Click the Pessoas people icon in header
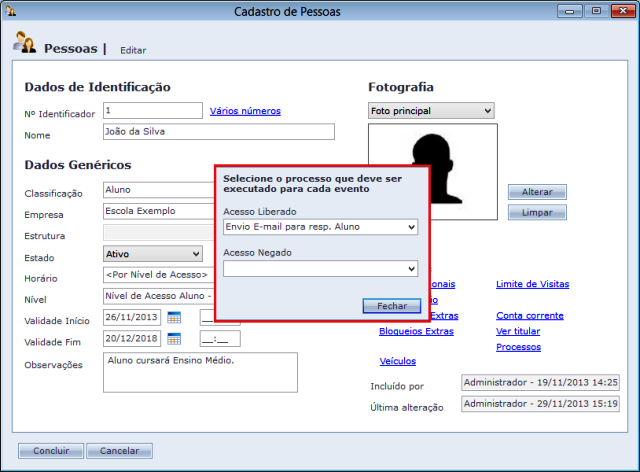Viewport: 640px width, 472px height. (25, 43)
